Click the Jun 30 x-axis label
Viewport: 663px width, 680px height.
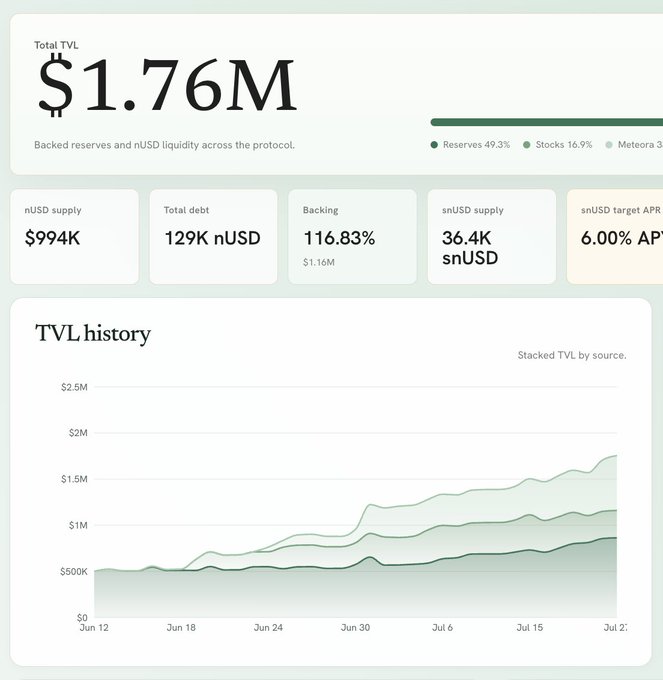356,628
